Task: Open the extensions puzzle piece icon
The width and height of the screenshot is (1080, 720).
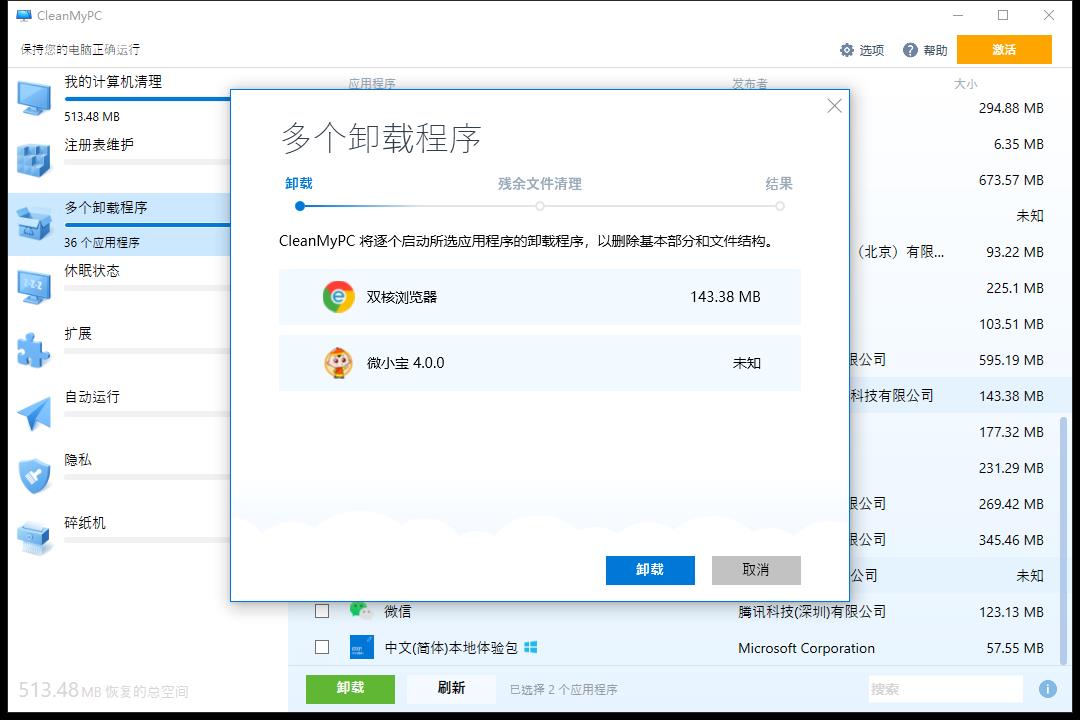Action: (34, 350)
